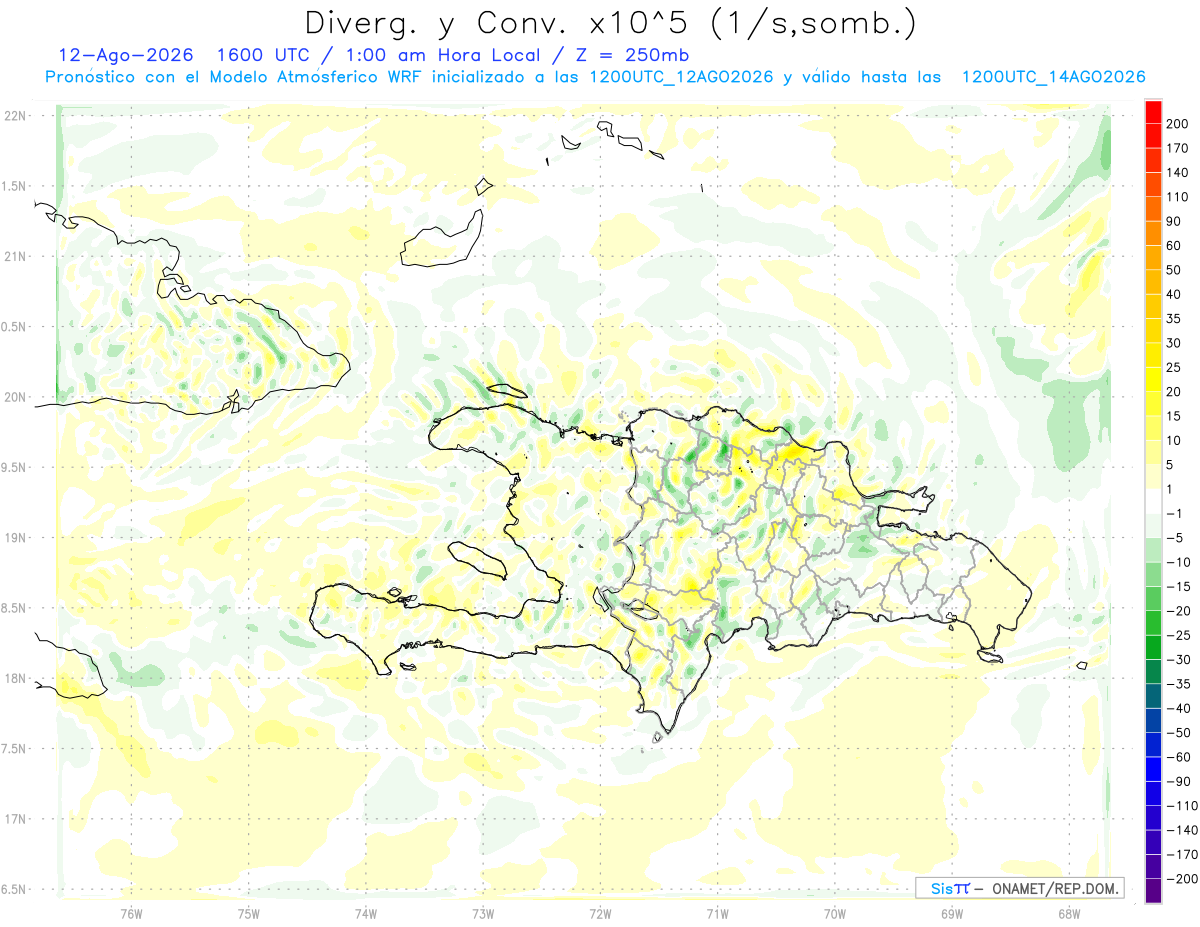The width and height of the screenshot is (1200, 927).
Task: Click the "68W" longitude label
Action: tap(1068, 913)
